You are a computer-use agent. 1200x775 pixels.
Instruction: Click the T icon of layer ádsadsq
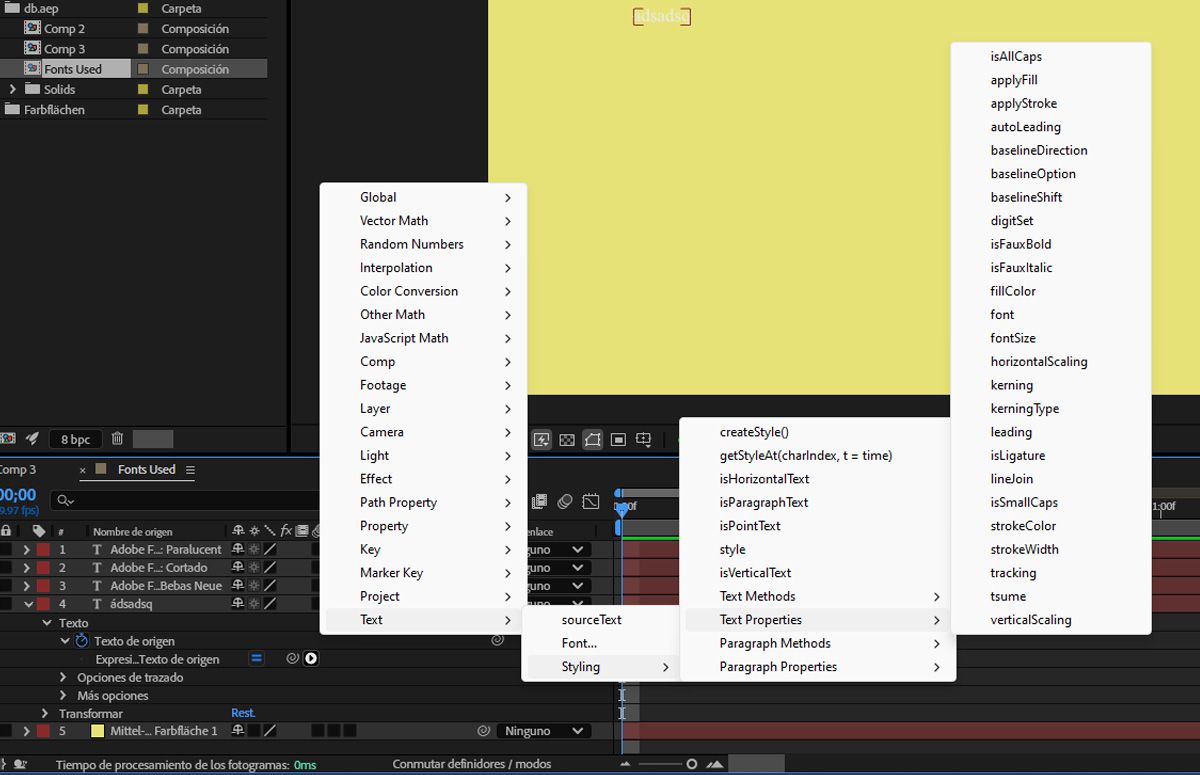[x=97, y=604]
